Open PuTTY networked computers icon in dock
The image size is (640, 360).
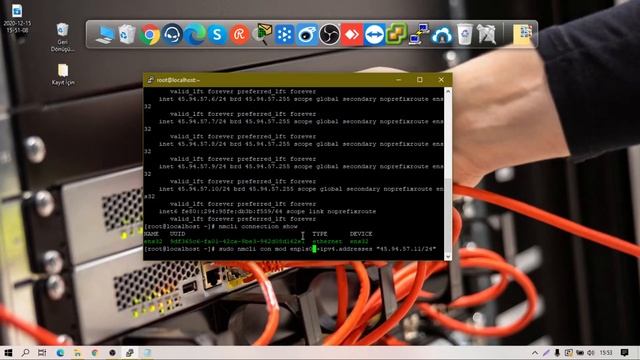point(419,34)
